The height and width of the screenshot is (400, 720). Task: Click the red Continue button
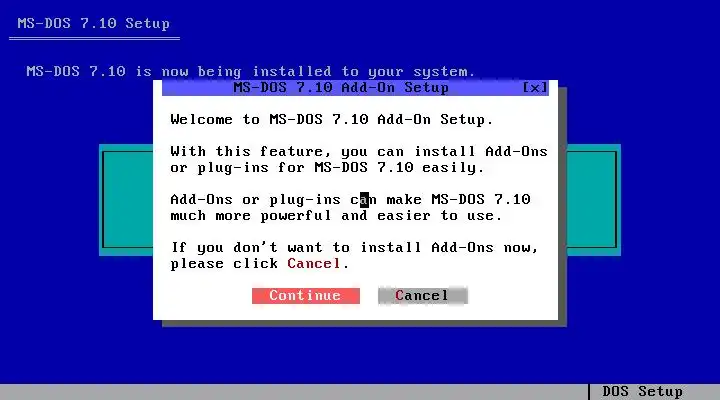(306, 296)
